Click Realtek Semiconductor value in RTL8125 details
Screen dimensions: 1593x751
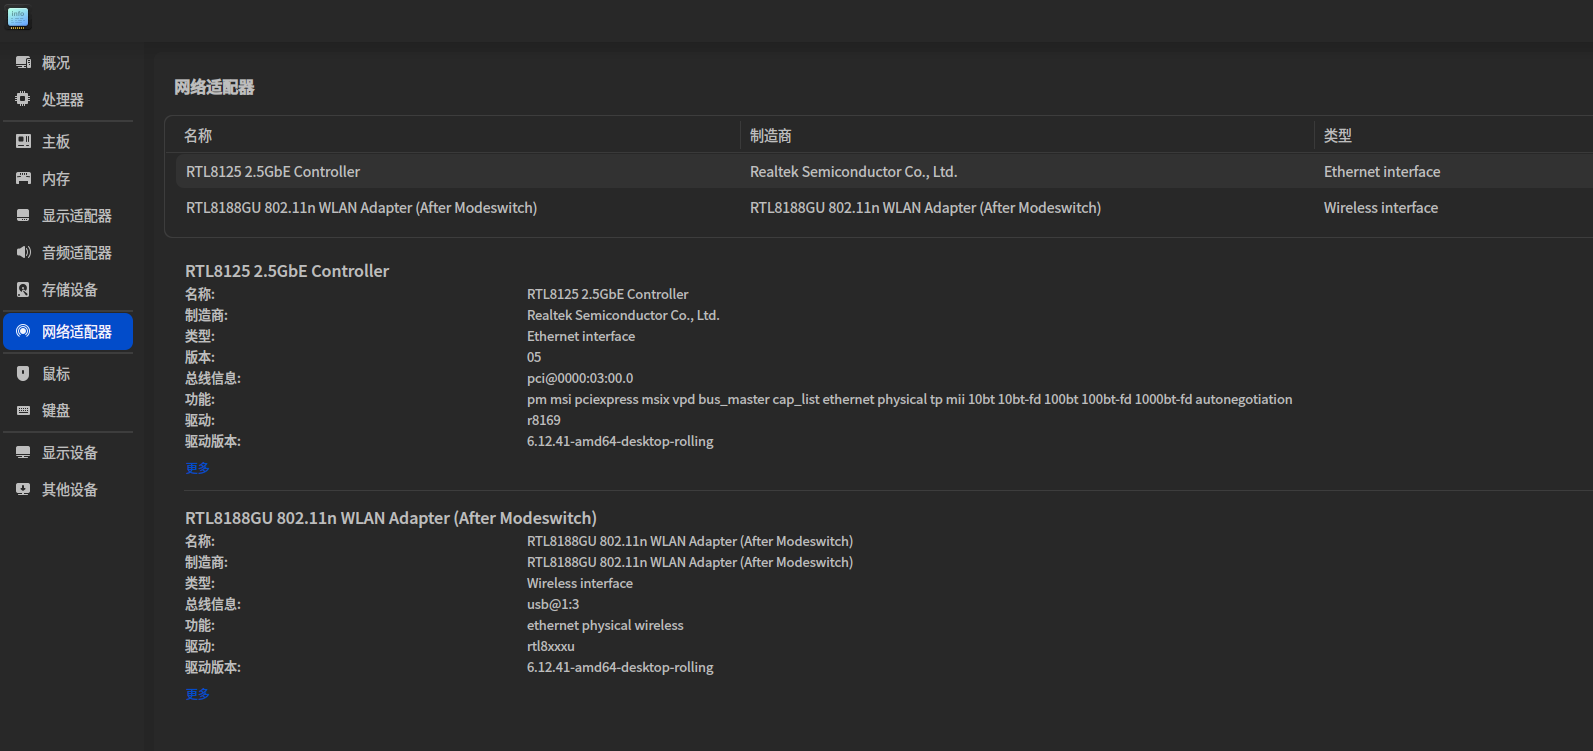tap(623, 315)
